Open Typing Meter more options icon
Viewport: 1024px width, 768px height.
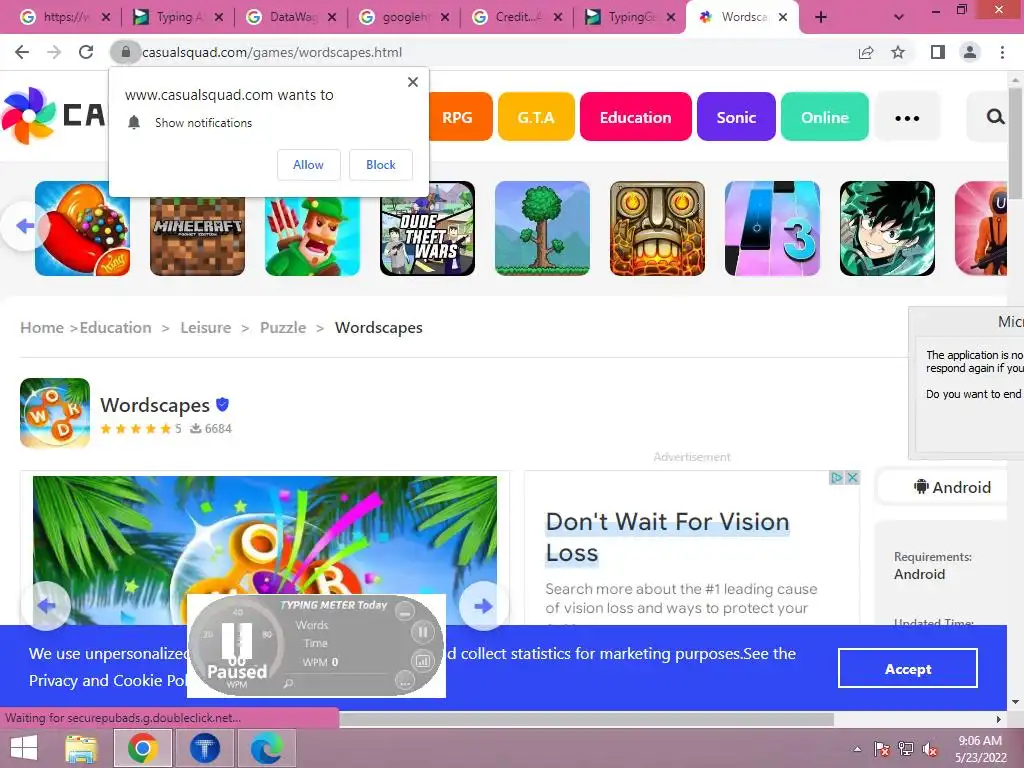405,680
